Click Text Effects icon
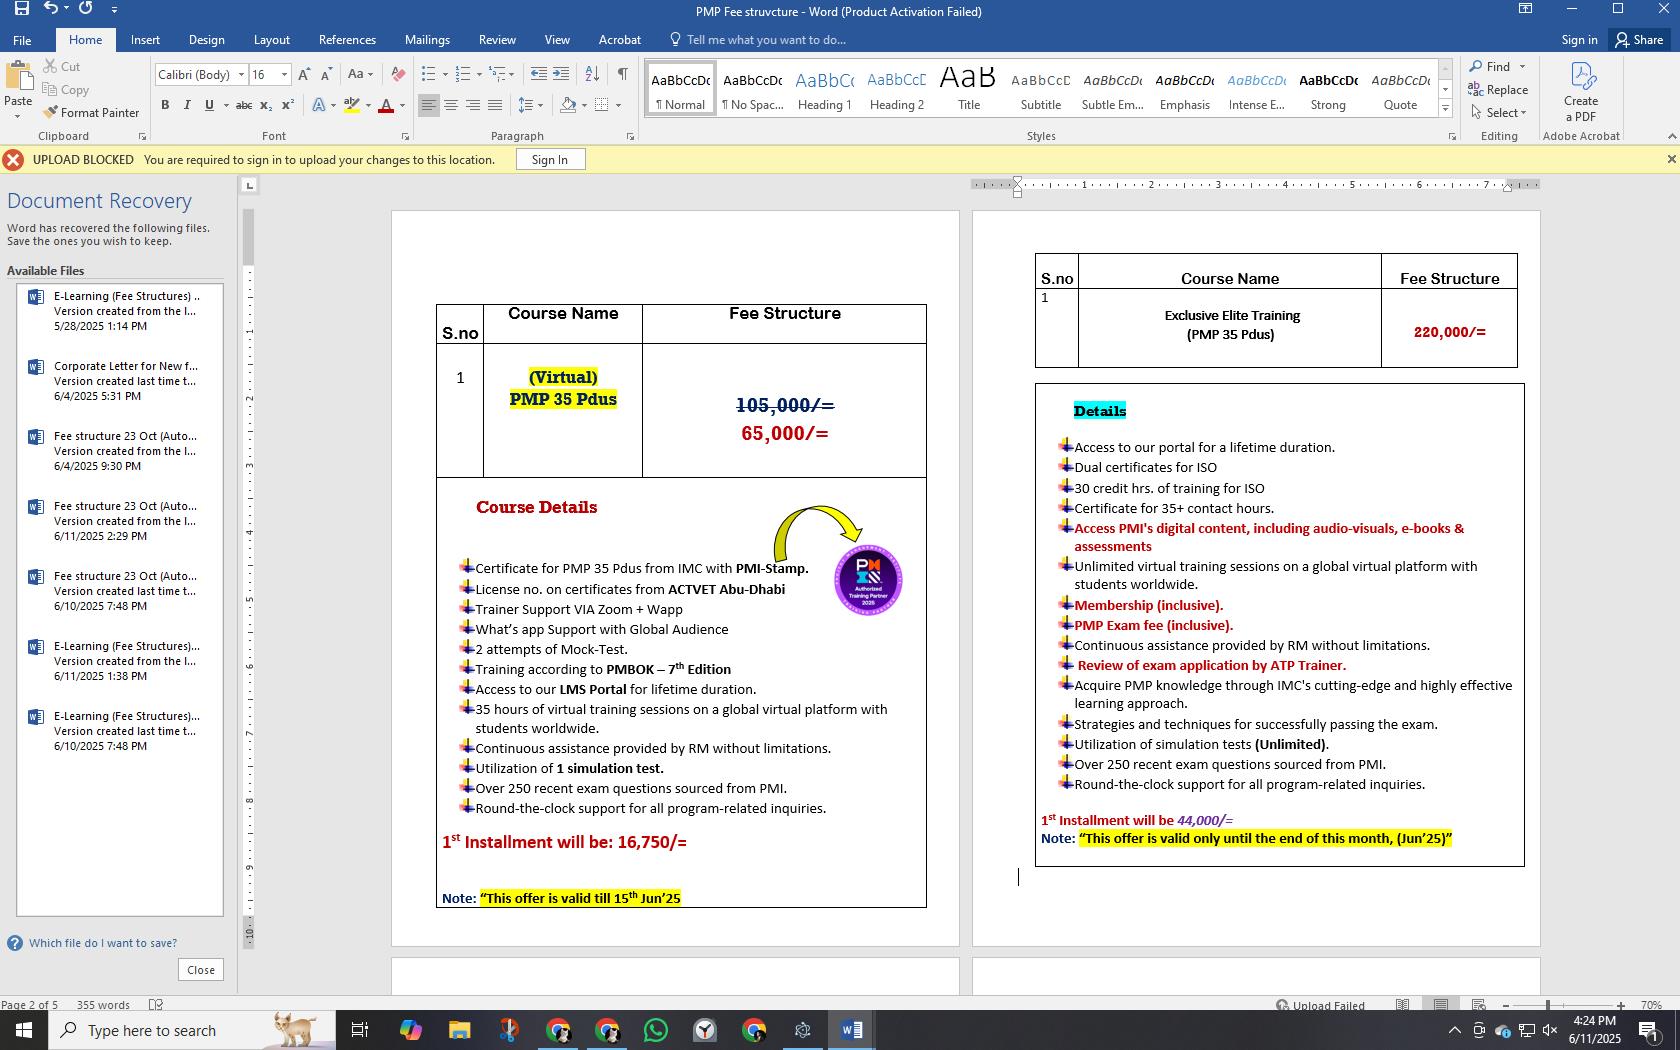 319,105
